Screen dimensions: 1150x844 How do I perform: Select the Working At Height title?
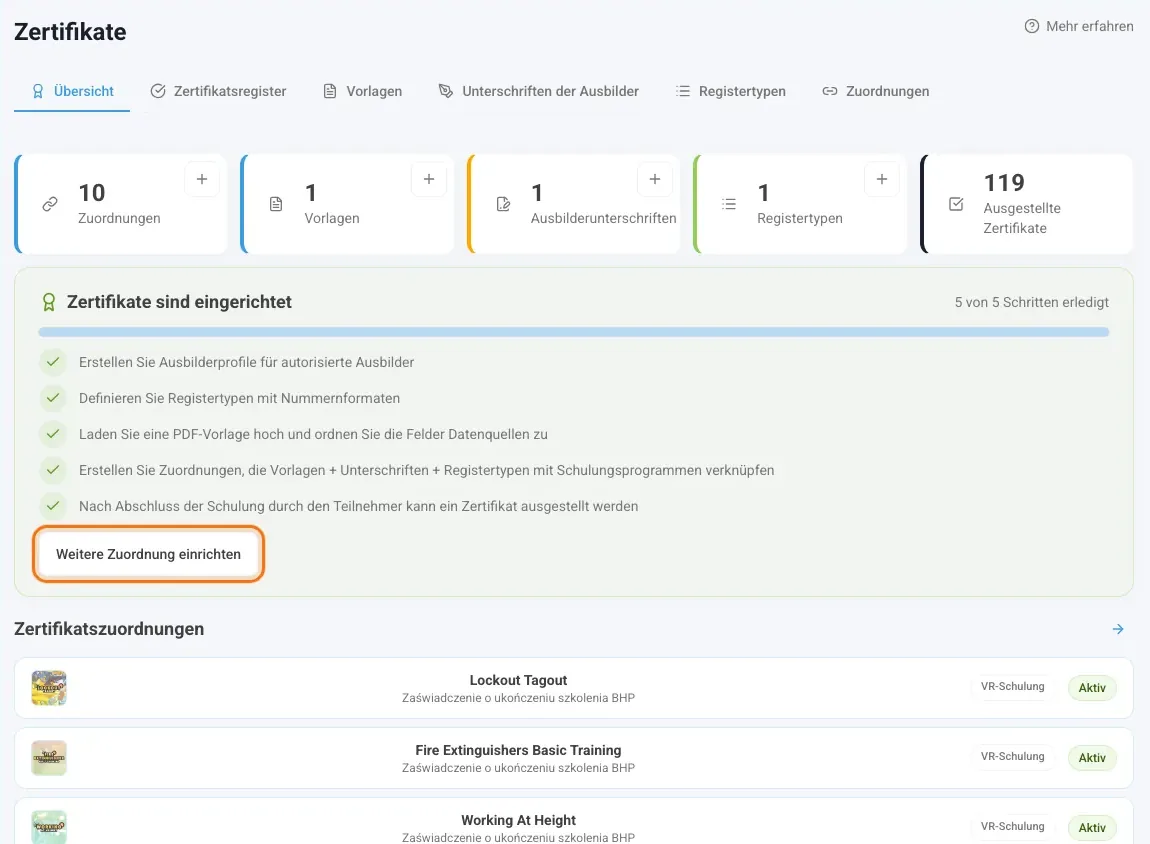pos(519,820)
